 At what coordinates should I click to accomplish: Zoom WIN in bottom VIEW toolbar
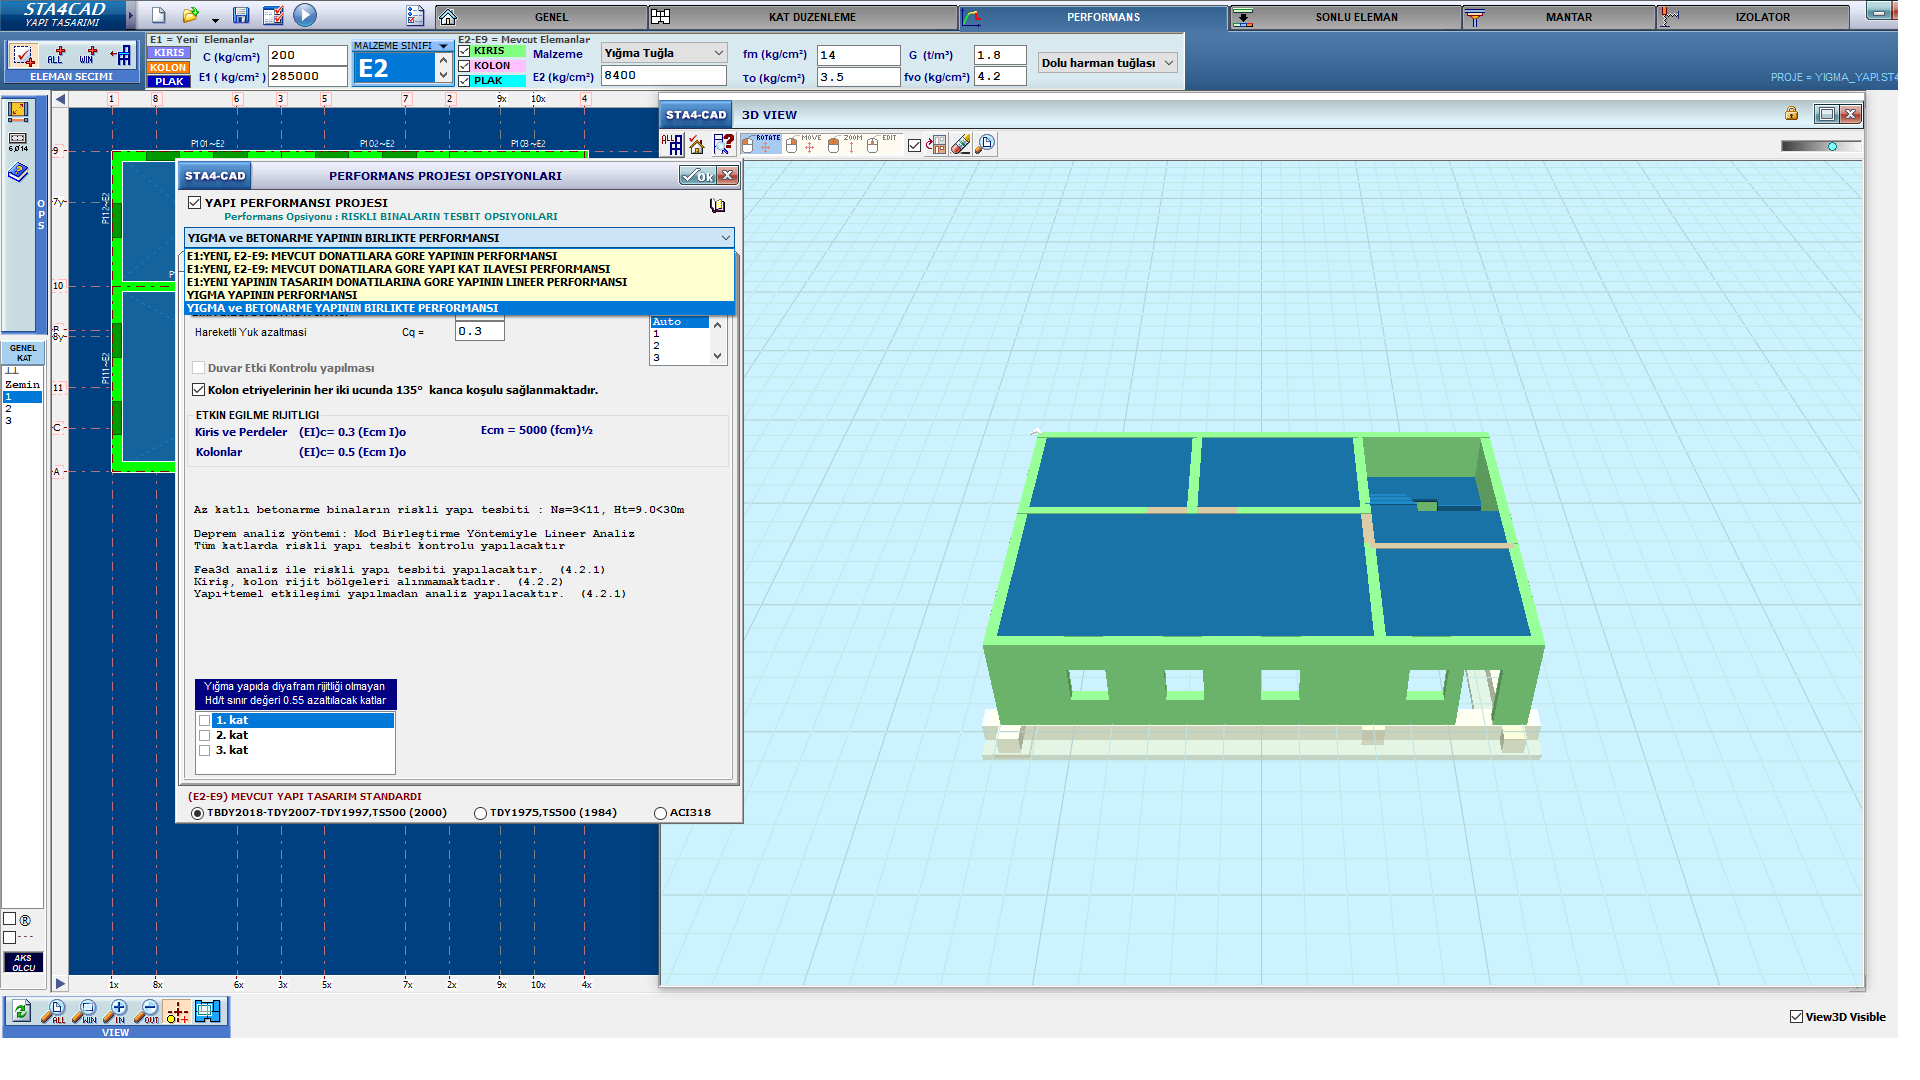click(85, 1012)
